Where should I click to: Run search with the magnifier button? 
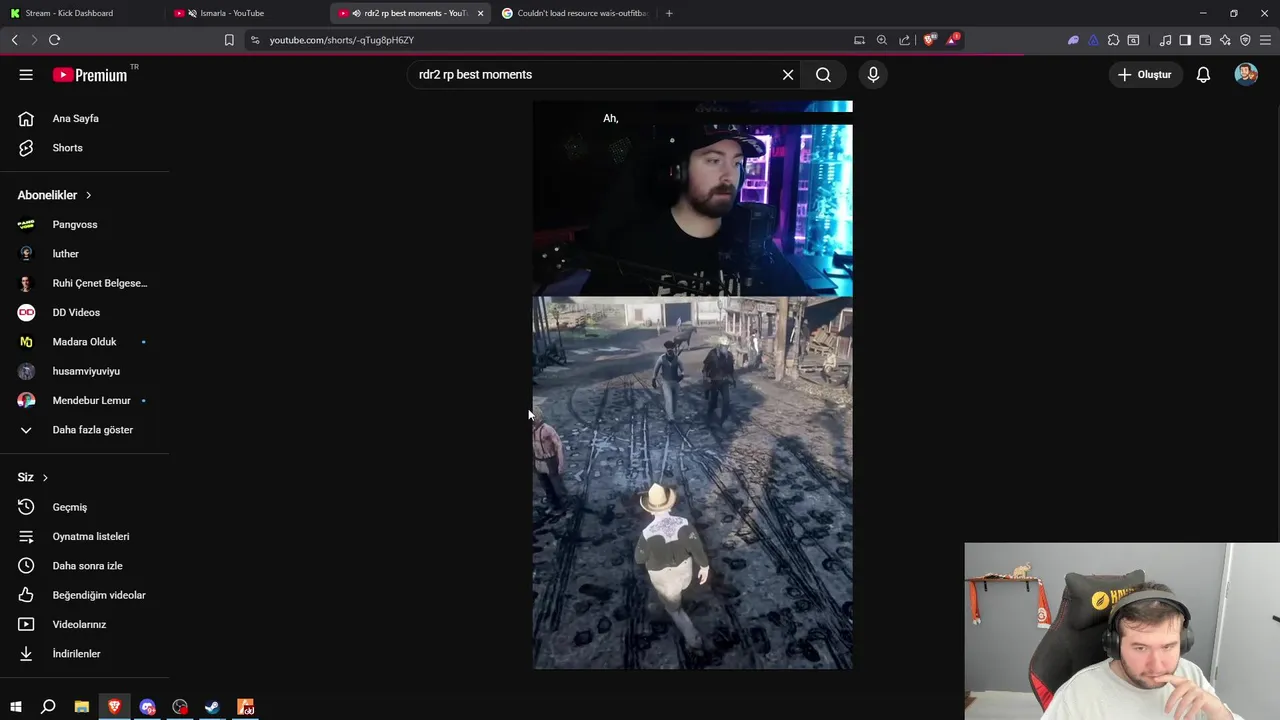(x=823, y=75)
